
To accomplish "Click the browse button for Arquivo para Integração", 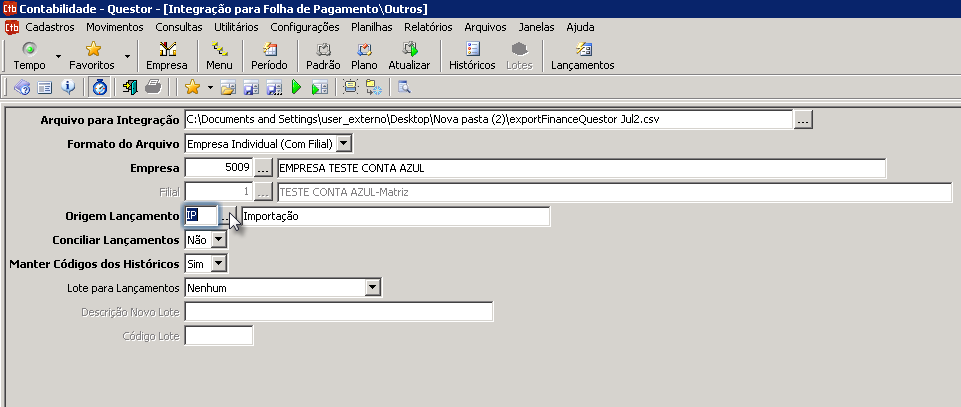I will [803, 120].
